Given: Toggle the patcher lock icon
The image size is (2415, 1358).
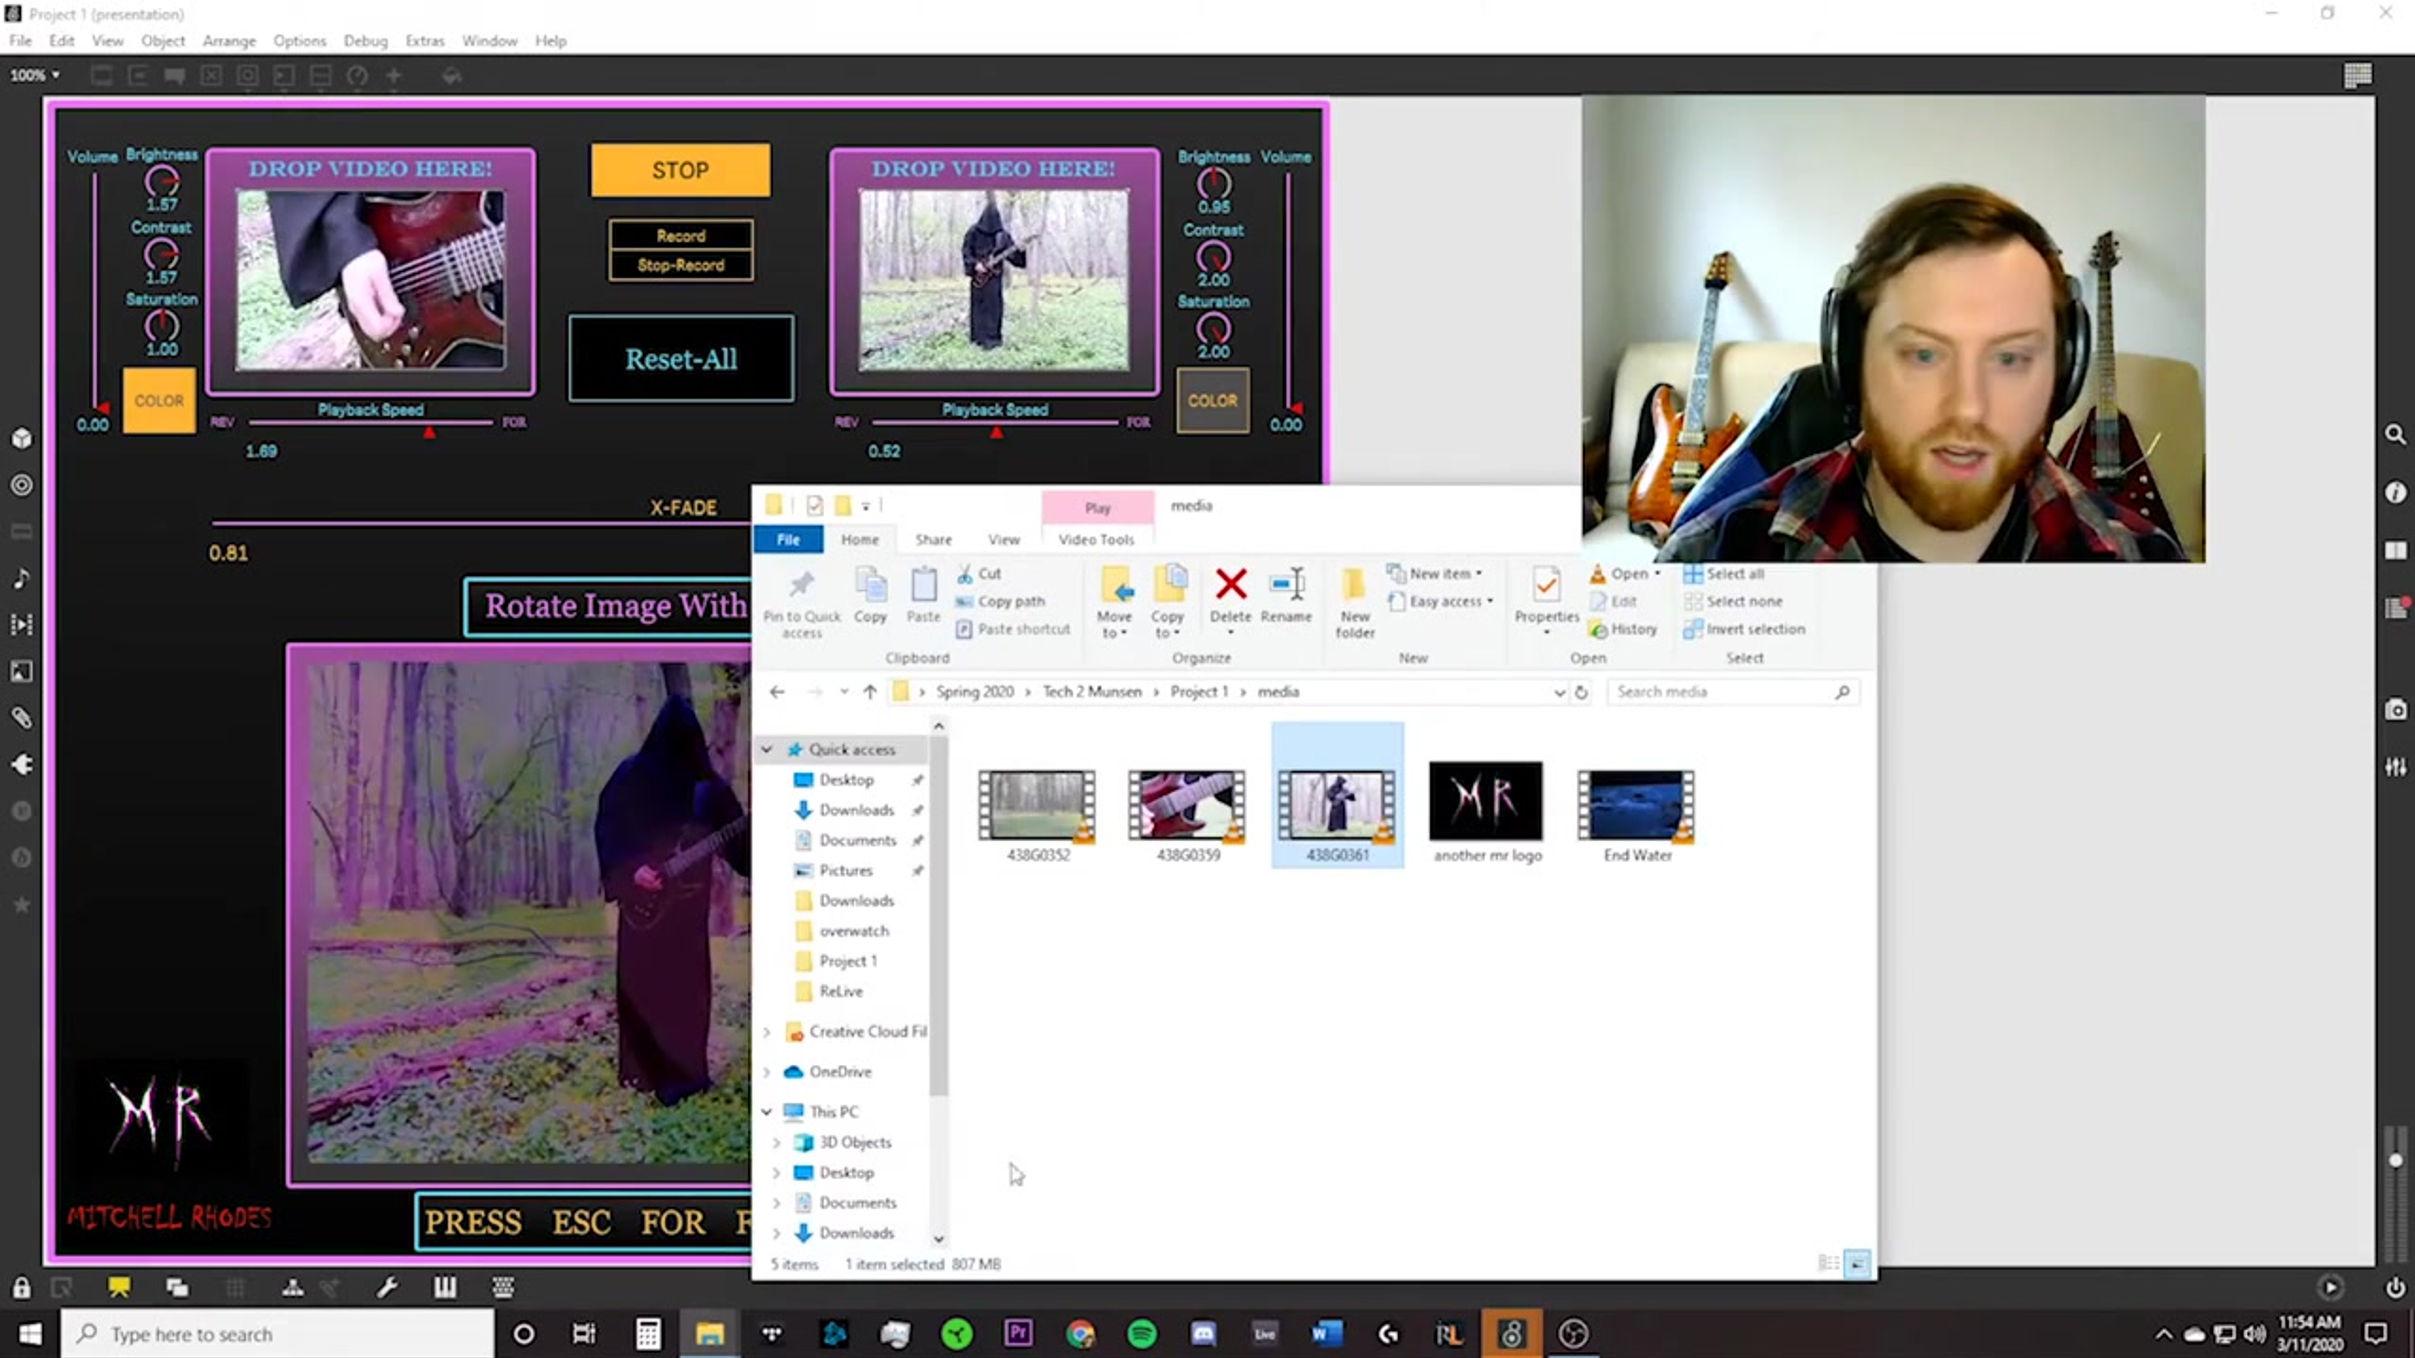Looking at the screenshot, I should pyautogui.click(x=21, y=1288).
